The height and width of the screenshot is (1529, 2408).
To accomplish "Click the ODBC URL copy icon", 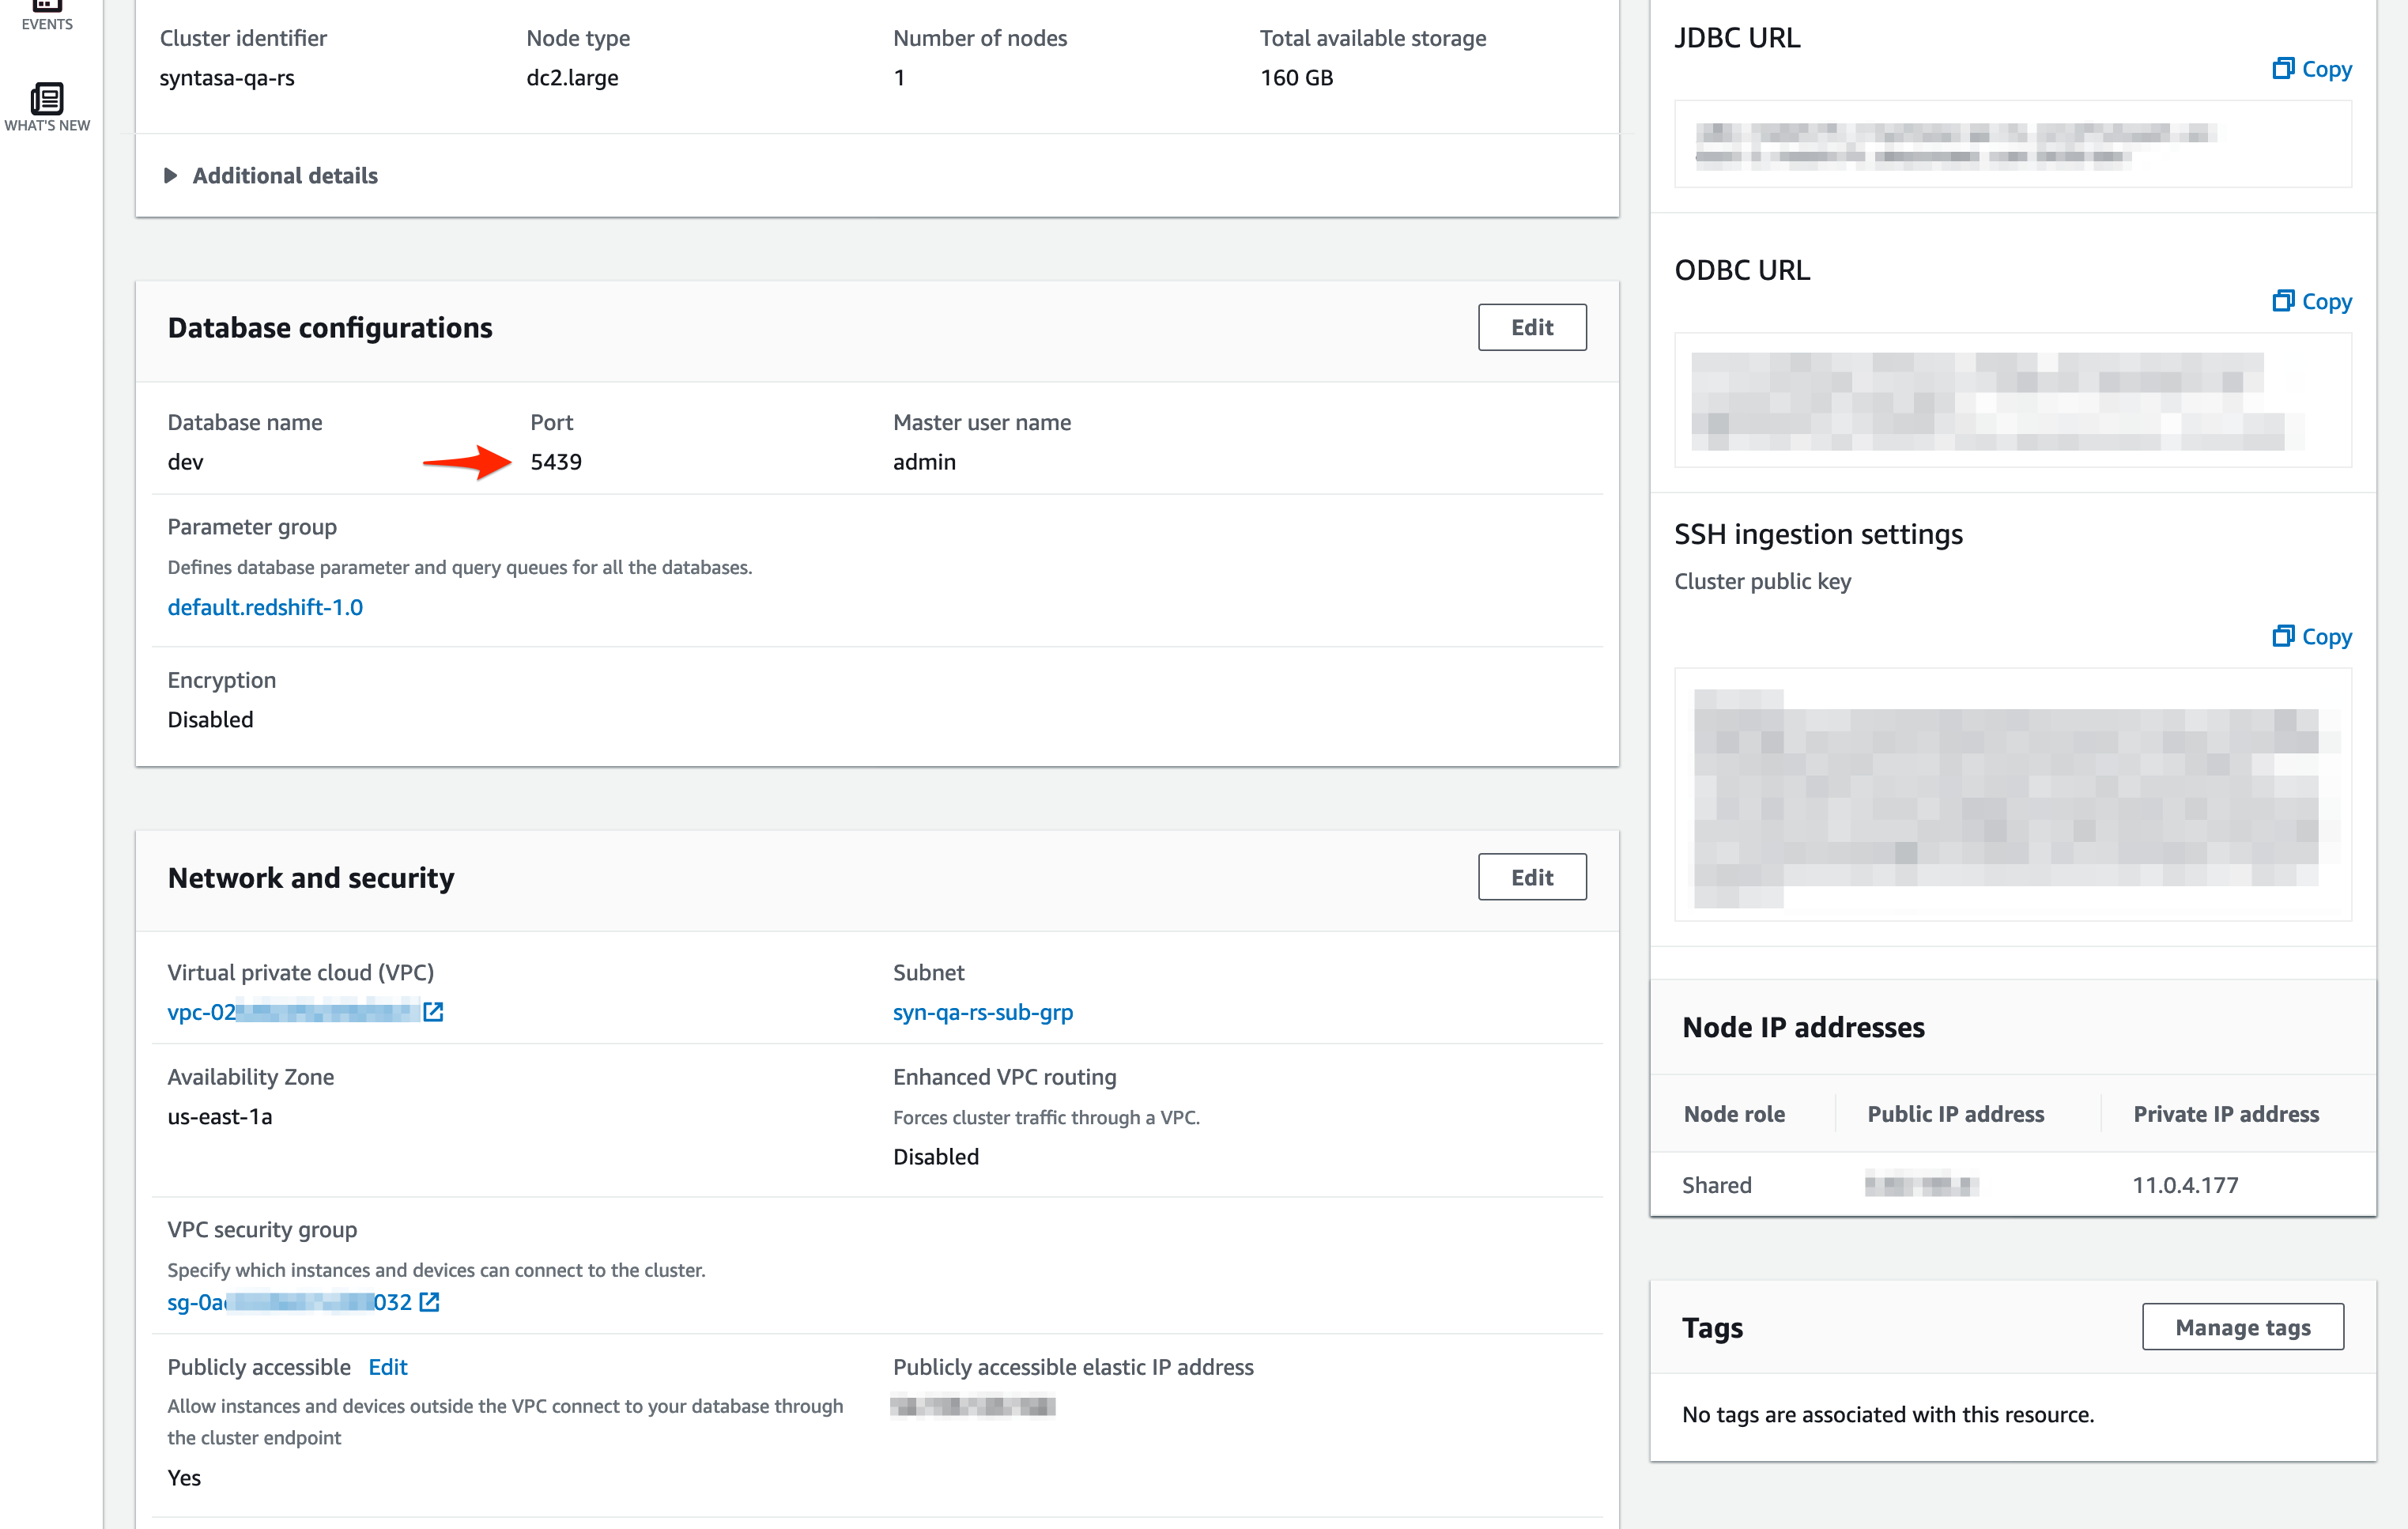I will [x=2283, y=301].
